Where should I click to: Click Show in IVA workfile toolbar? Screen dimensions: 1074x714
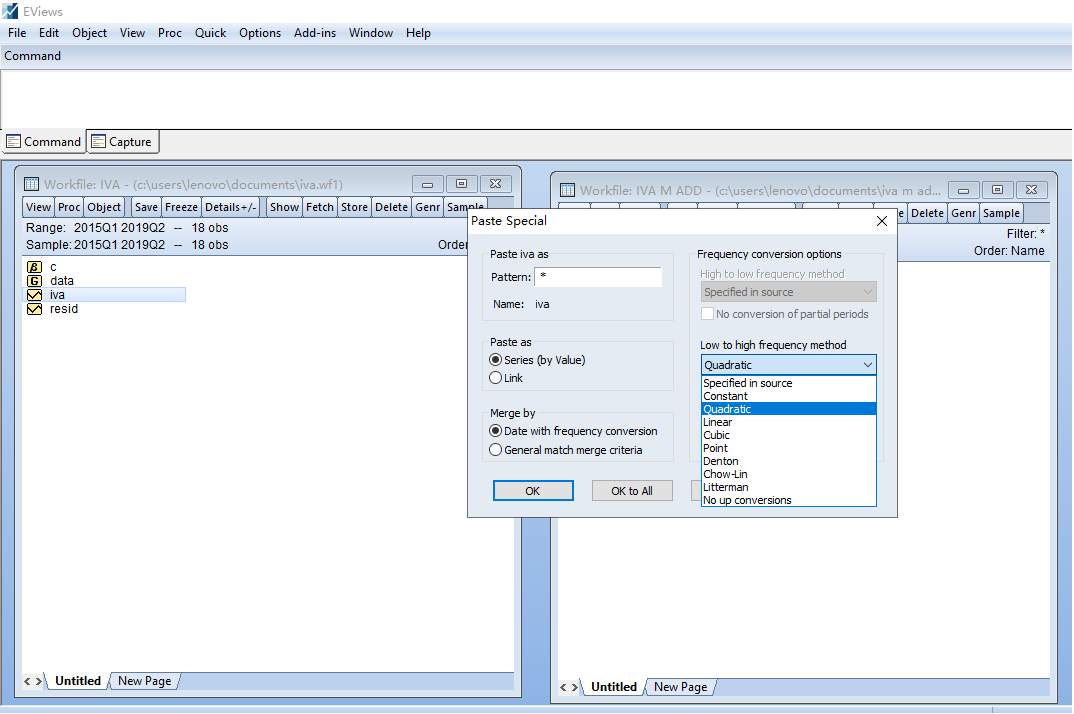284,207
